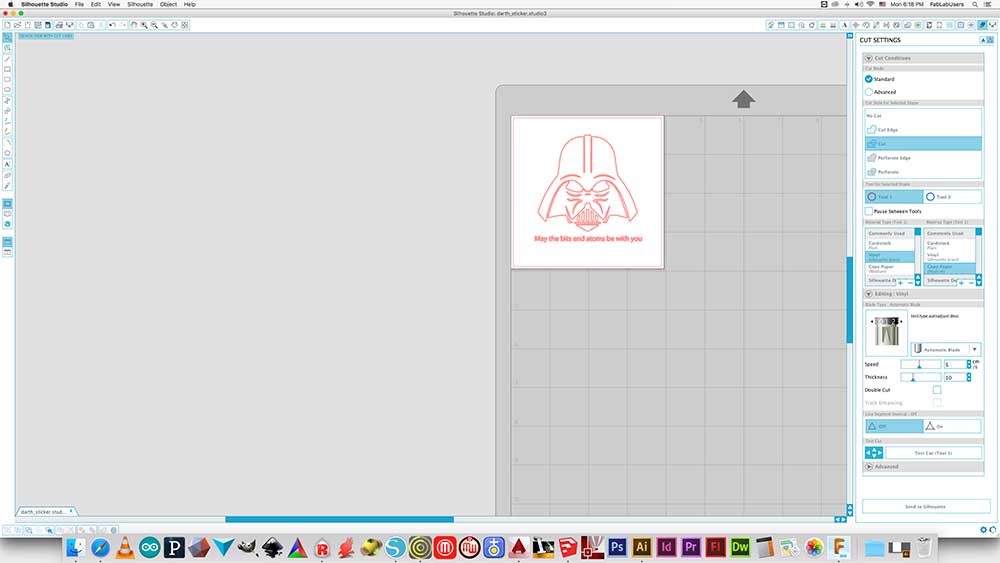Click the New document icon
This screenshot has height=563, width=1000.
tap(8, 25)
